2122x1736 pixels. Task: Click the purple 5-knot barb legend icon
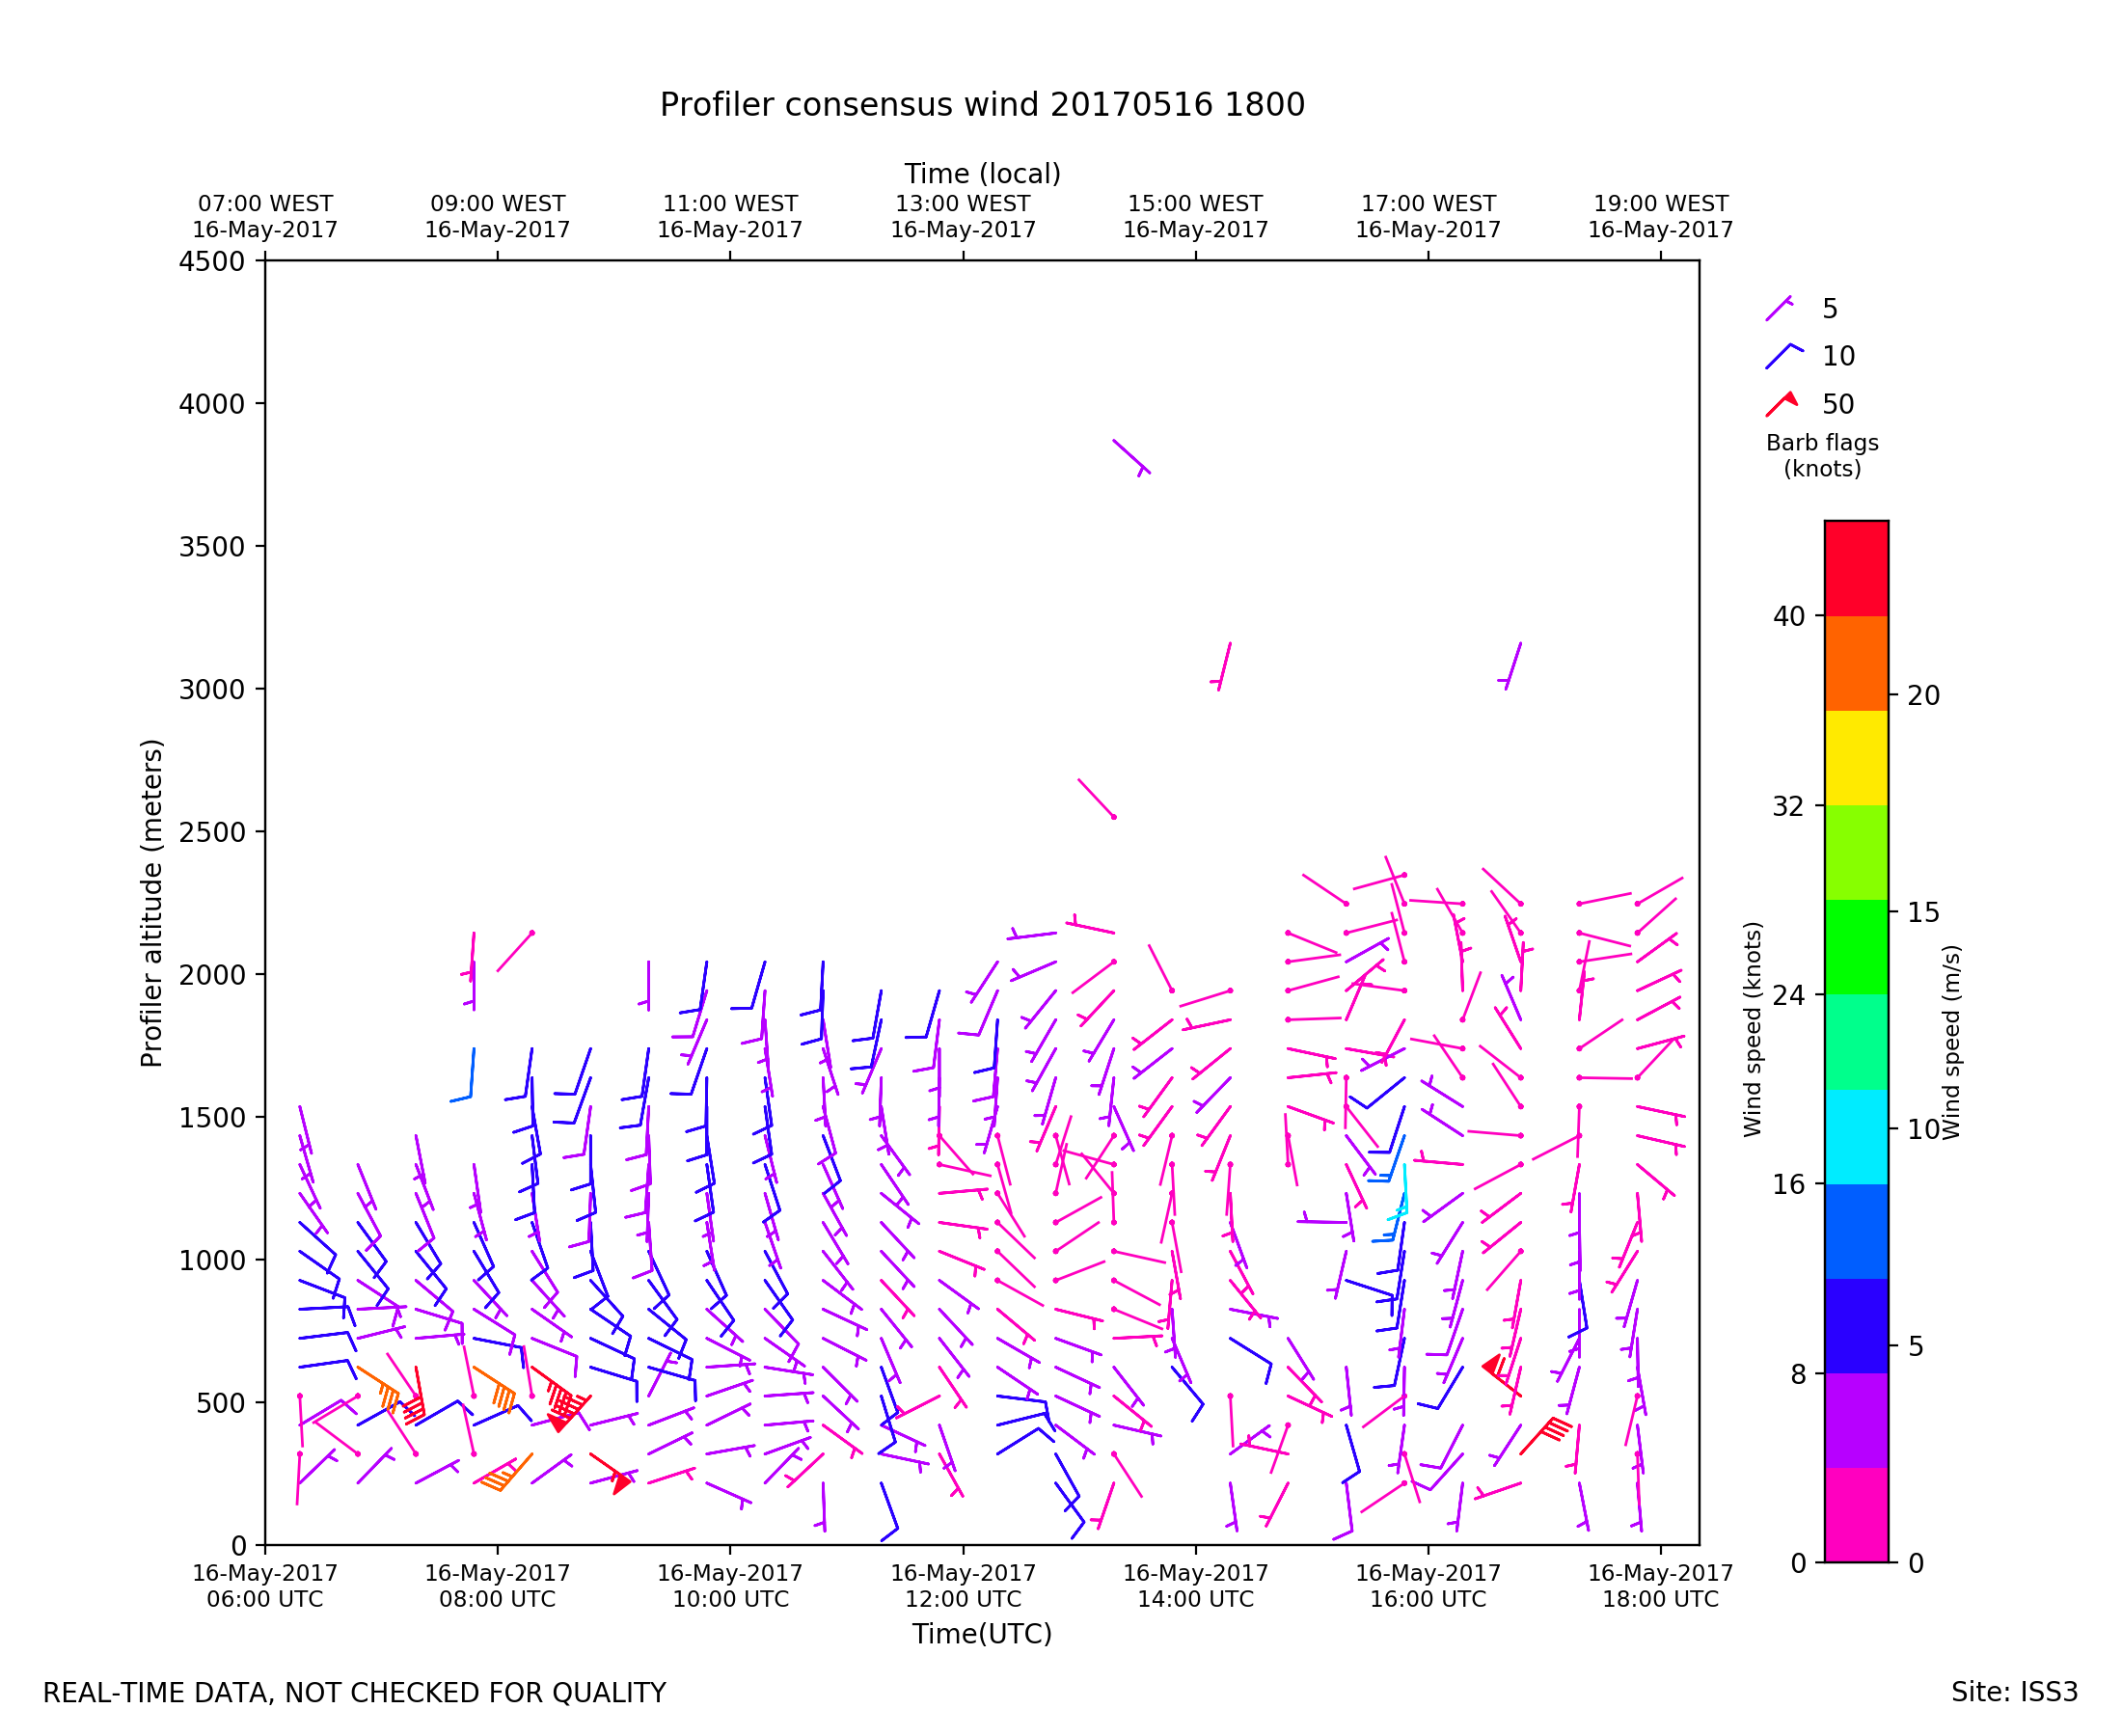coord(1780,309)
